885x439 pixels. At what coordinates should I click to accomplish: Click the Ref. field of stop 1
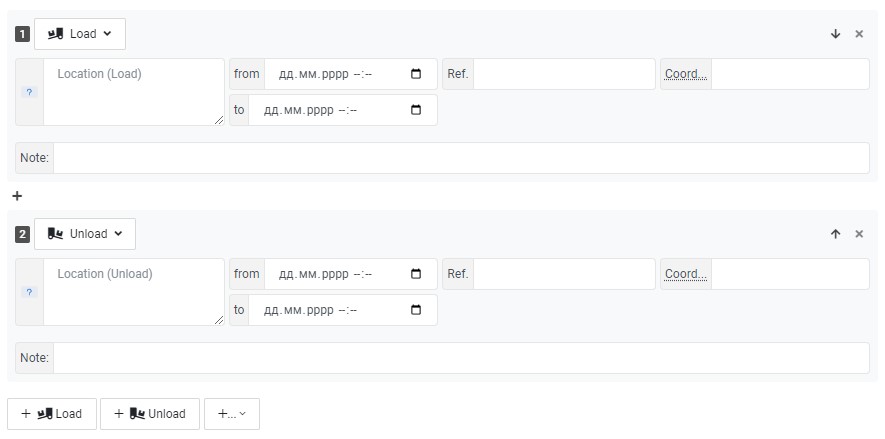pos(564,74)
